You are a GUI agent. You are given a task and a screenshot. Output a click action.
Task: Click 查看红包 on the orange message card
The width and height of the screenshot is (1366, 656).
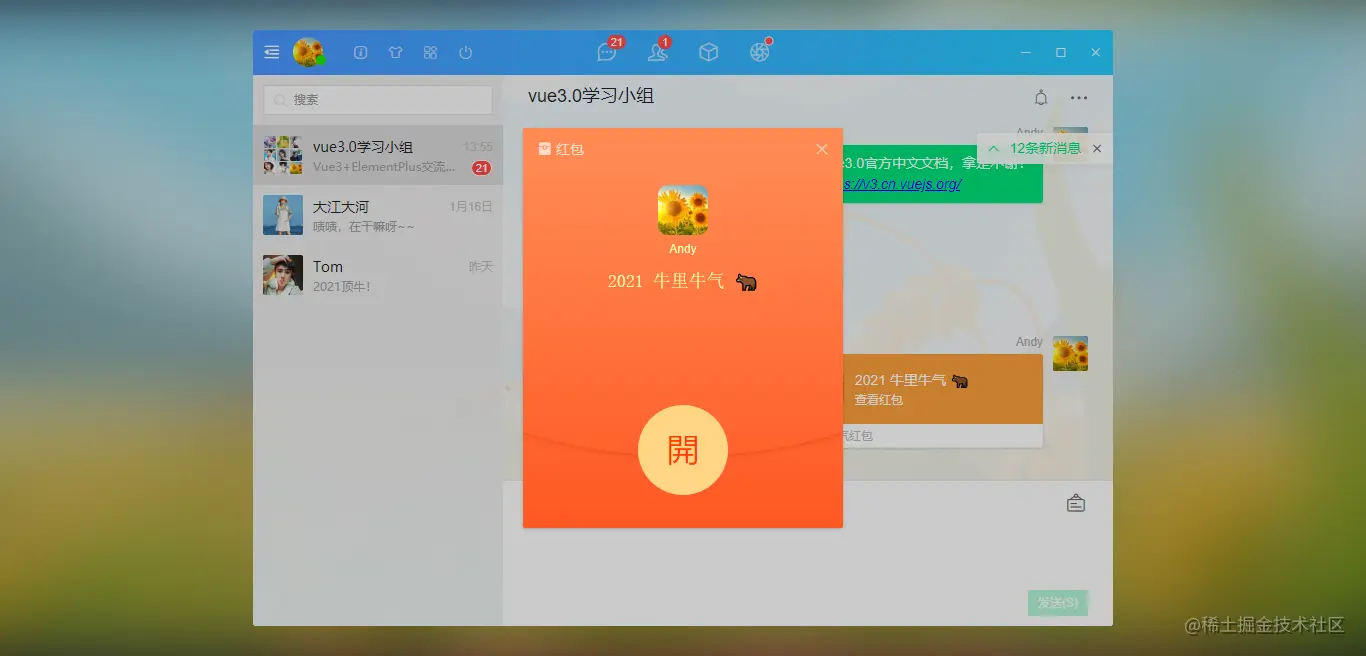pos(879,400)
